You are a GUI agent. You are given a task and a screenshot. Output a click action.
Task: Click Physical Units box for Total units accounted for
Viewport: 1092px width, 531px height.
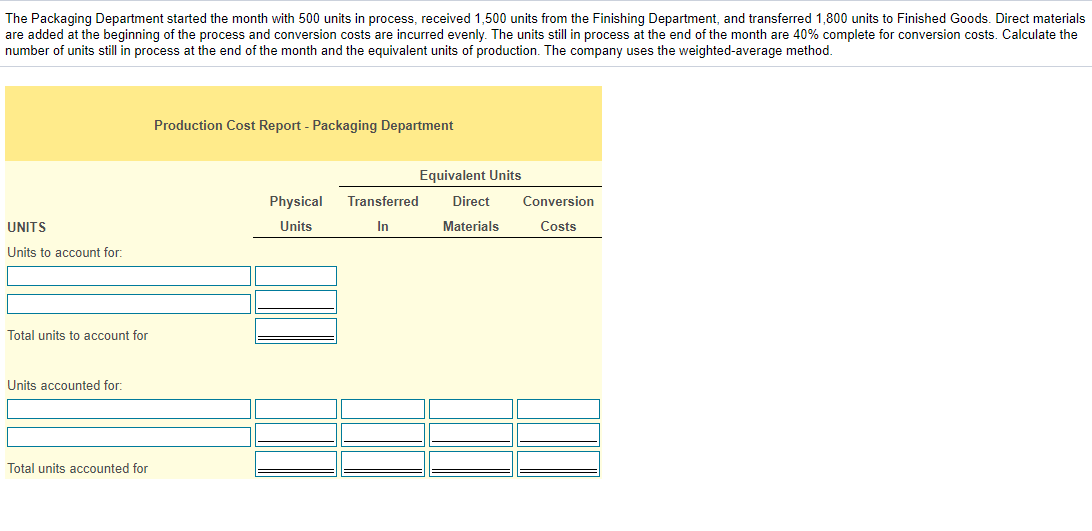pyautogui.click(x=296, y=464)
